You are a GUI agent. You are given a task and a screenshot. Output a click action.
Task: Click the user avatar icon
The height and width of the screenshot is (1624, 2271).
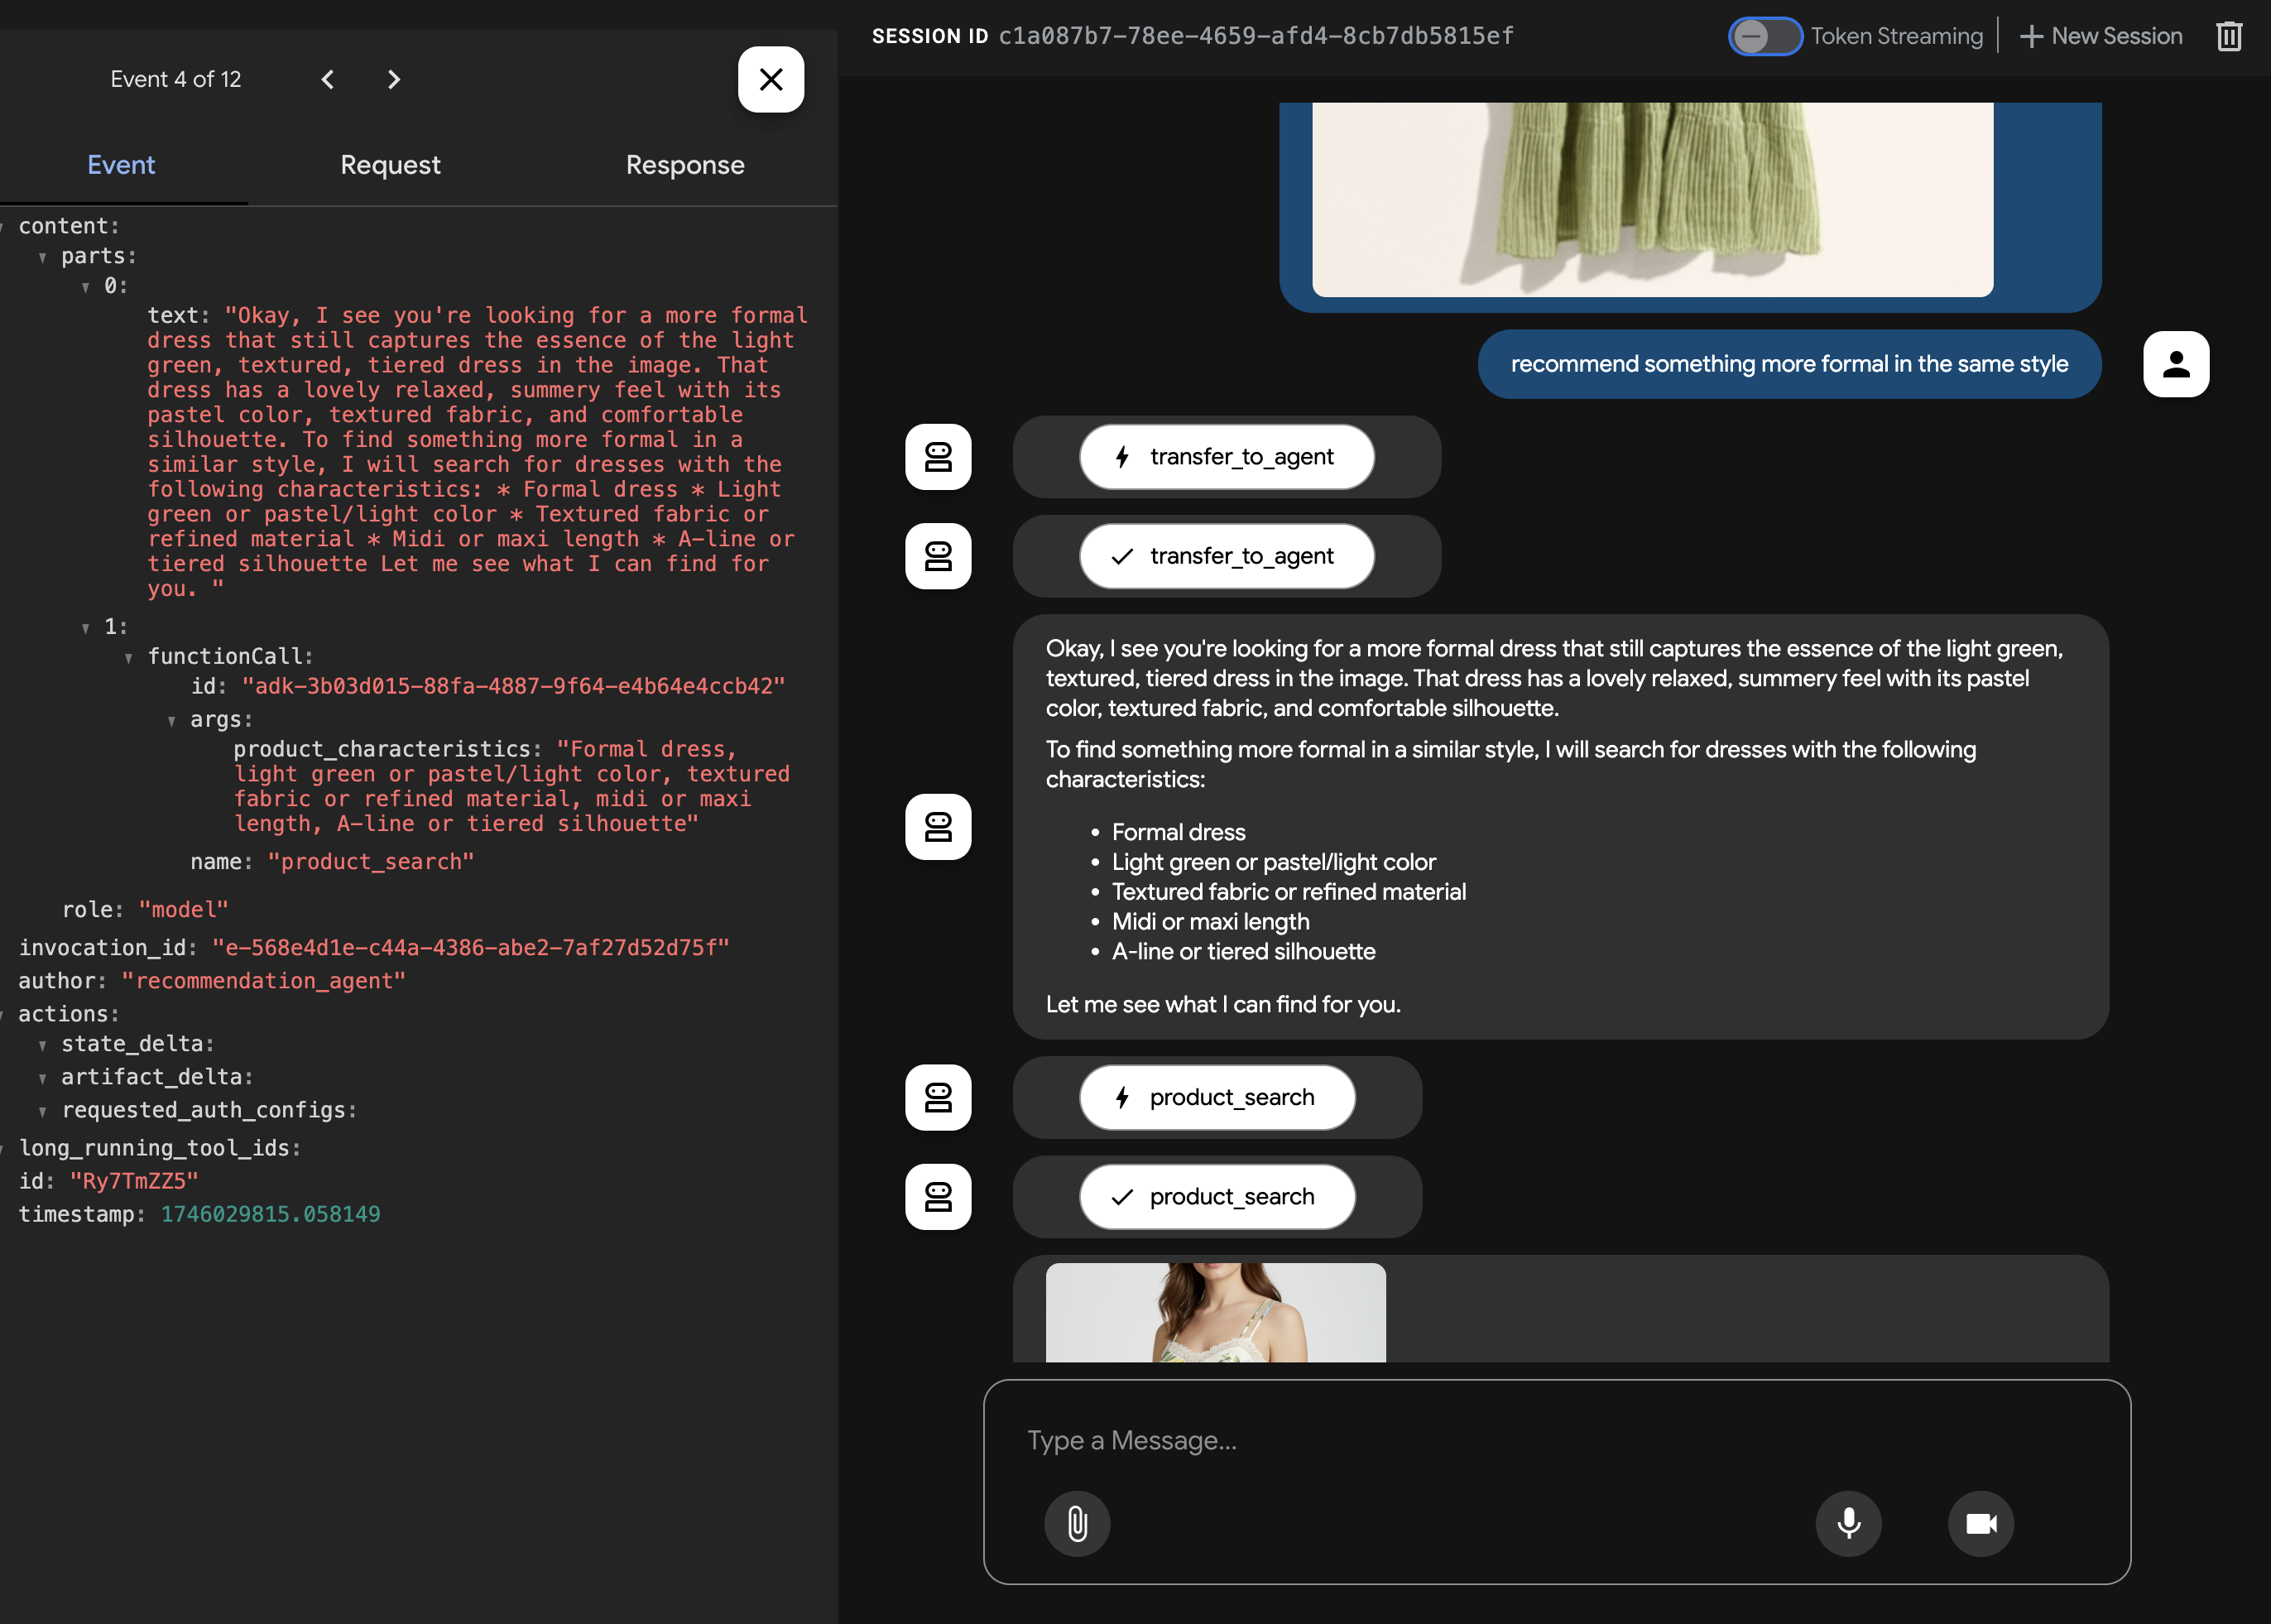point(2175,364)
